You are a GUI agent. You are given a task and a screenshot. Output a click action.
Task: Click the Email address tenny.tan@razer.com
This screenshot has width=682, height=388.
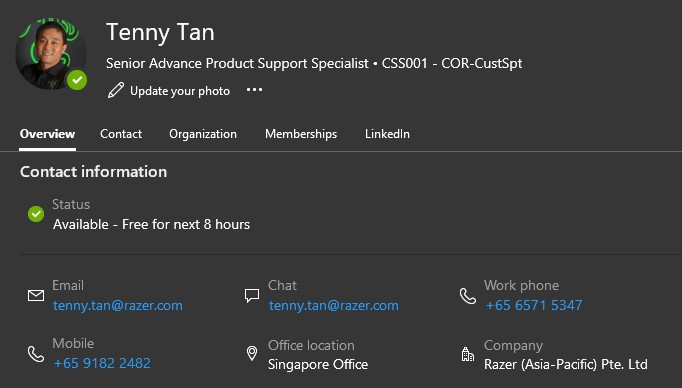(x=118, y=305)
